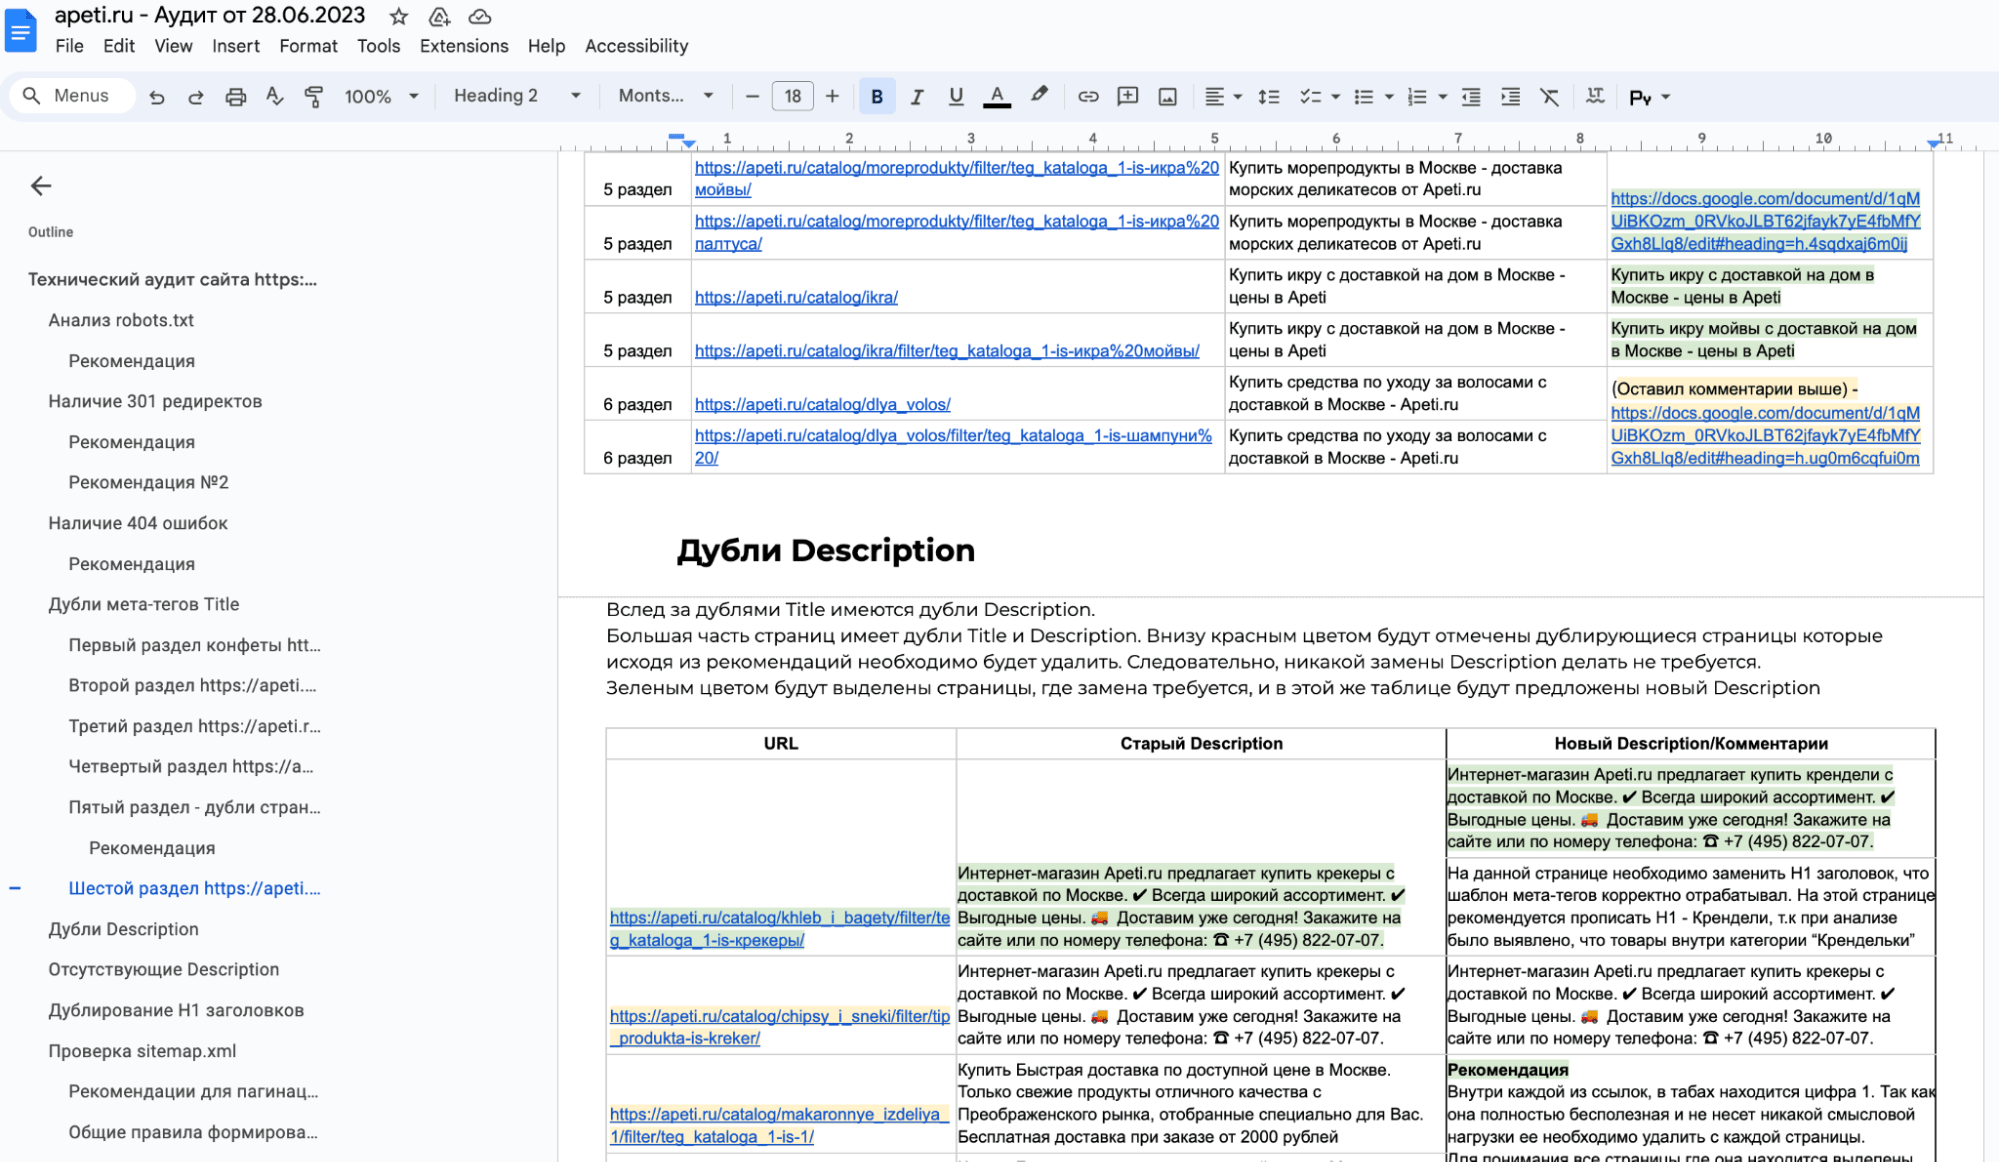Star this document
The width and height of the screenshot is (1999, 1162).
click(398, 16)
